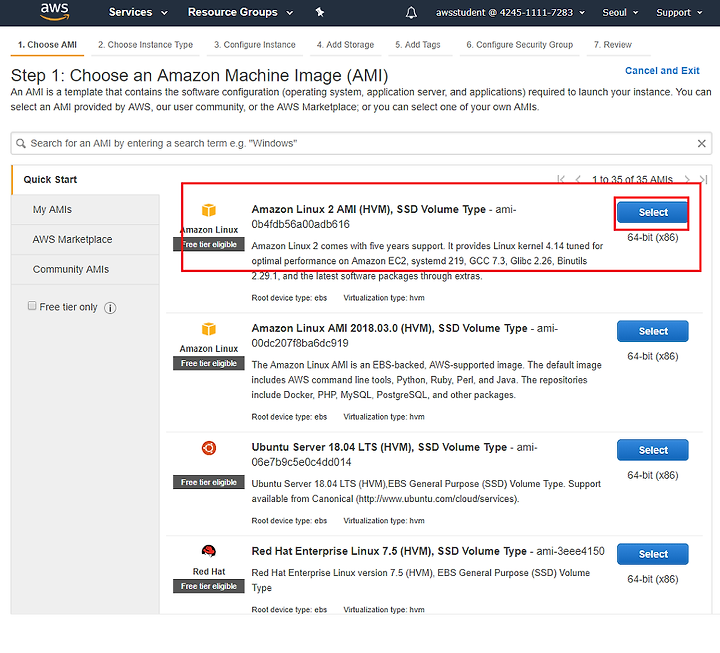Open the pin shortcuts star icon

coord(320,12)
